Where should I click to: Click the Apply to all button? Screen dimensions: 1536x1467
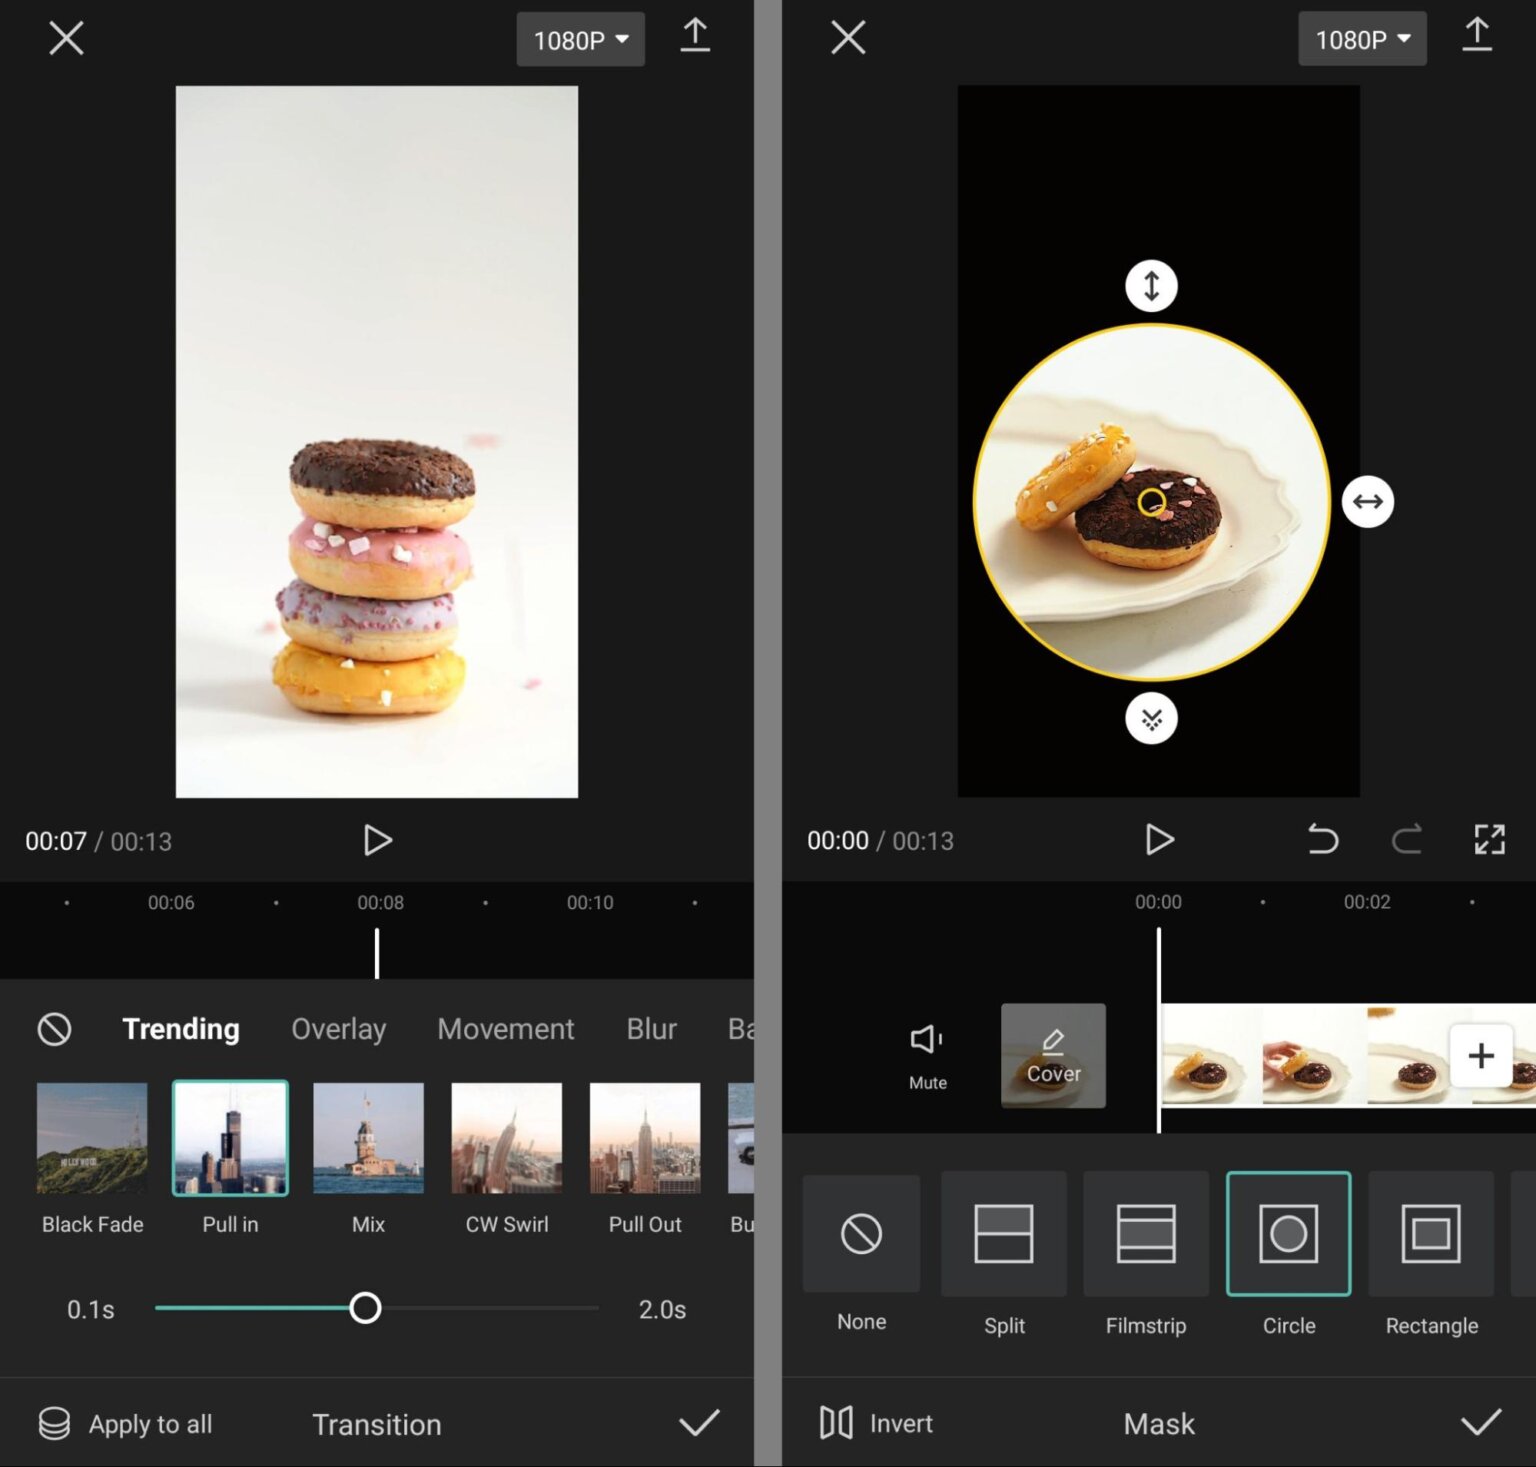[127, 1423]
